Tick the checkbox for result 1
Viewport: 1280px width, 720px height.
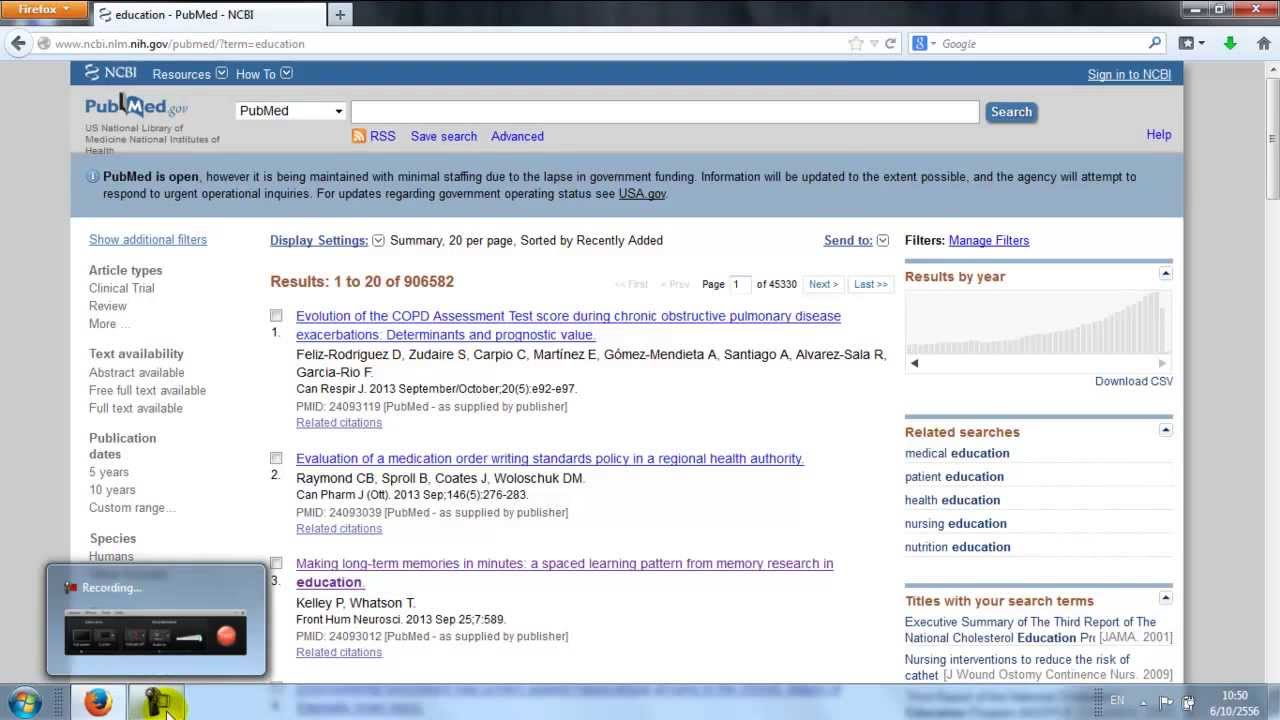[276, 316]
